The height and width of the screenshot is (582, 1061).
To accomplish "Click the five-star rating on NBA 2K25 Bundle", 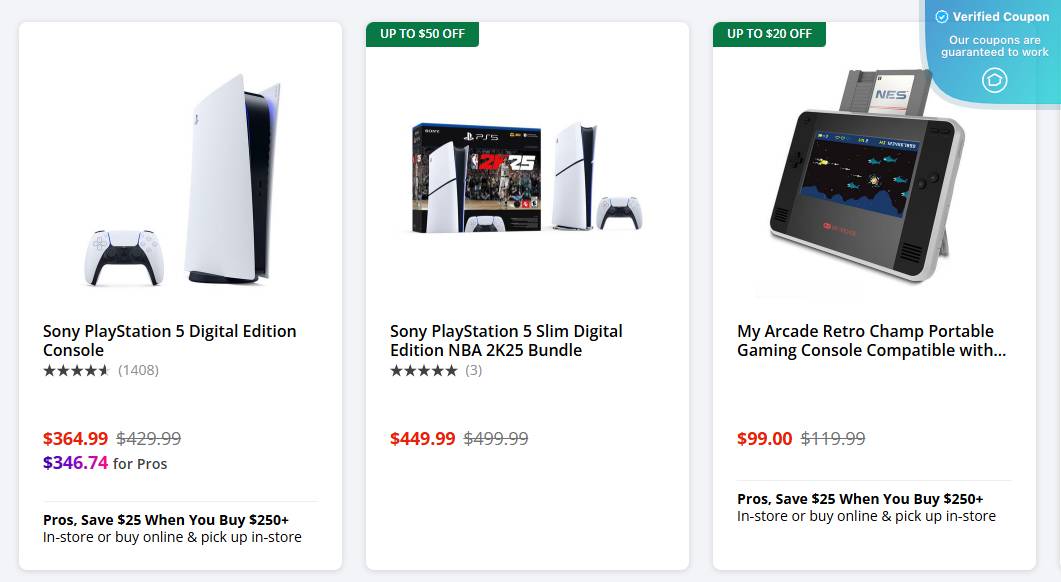I will point(424,369).
